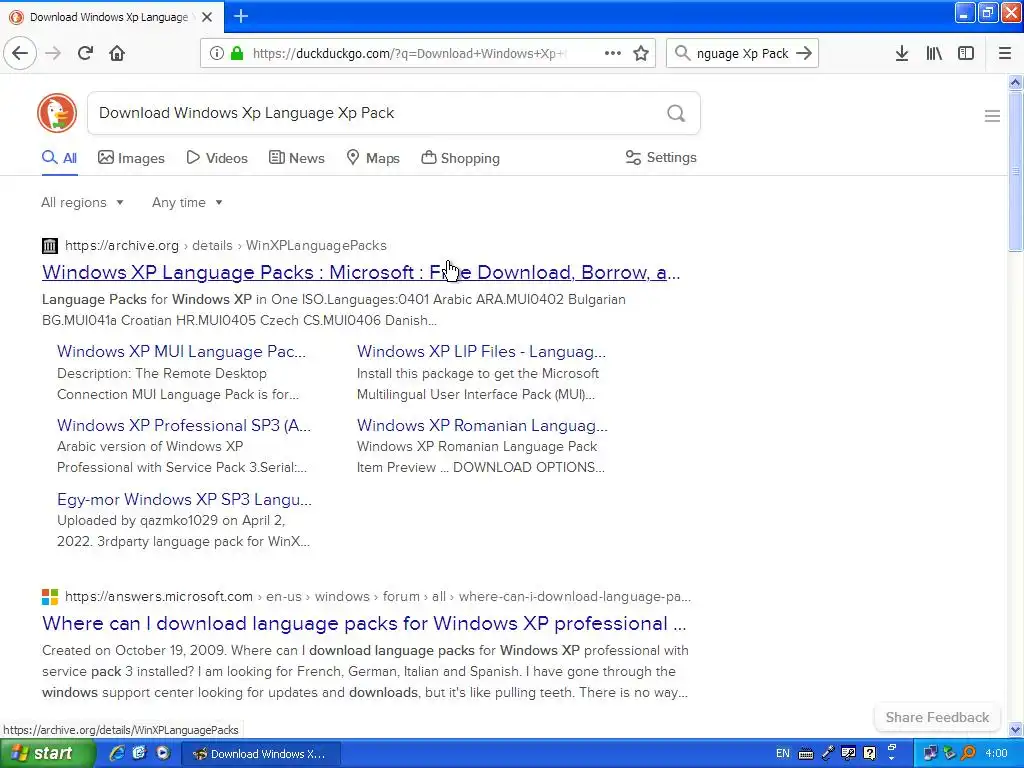Click the forward navigation arrow
This screenshot has height=768, width=1024.
pos(53,53)
